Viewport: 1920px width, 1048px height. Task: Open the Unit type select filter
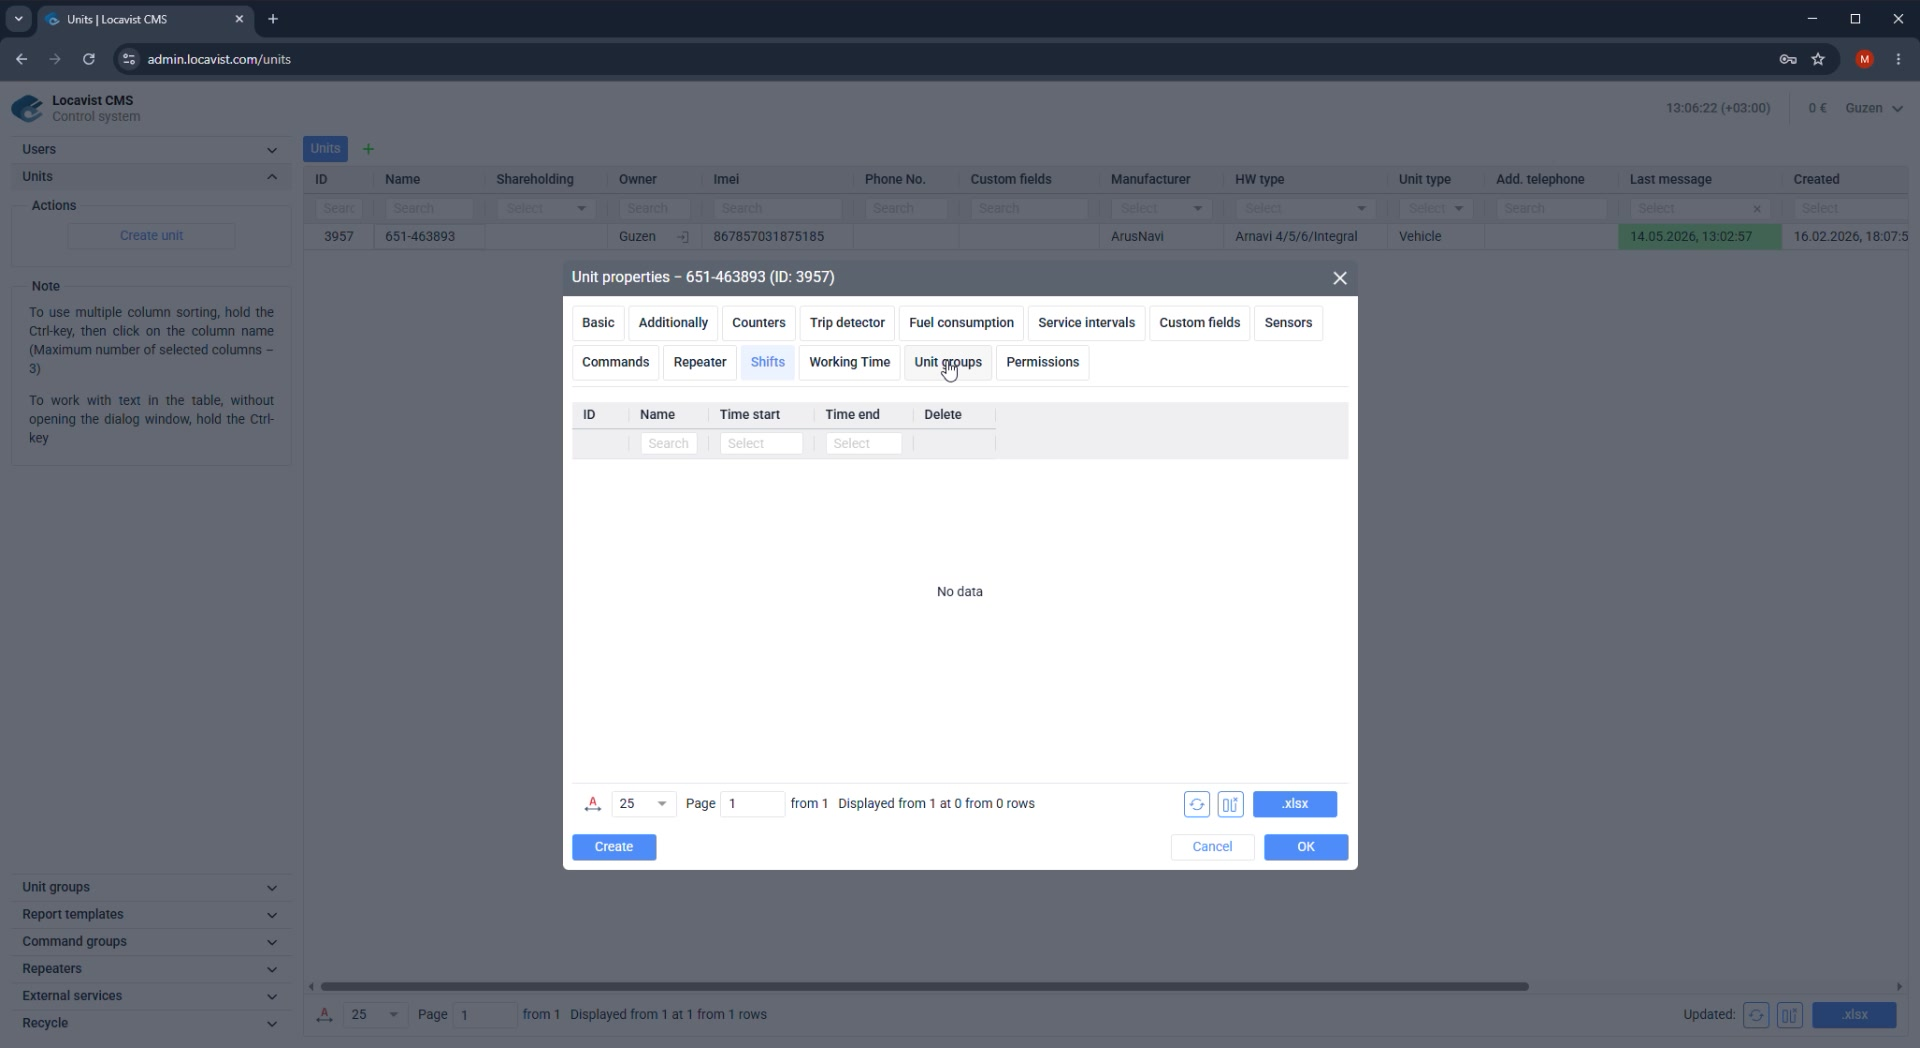coord(1435,209)
